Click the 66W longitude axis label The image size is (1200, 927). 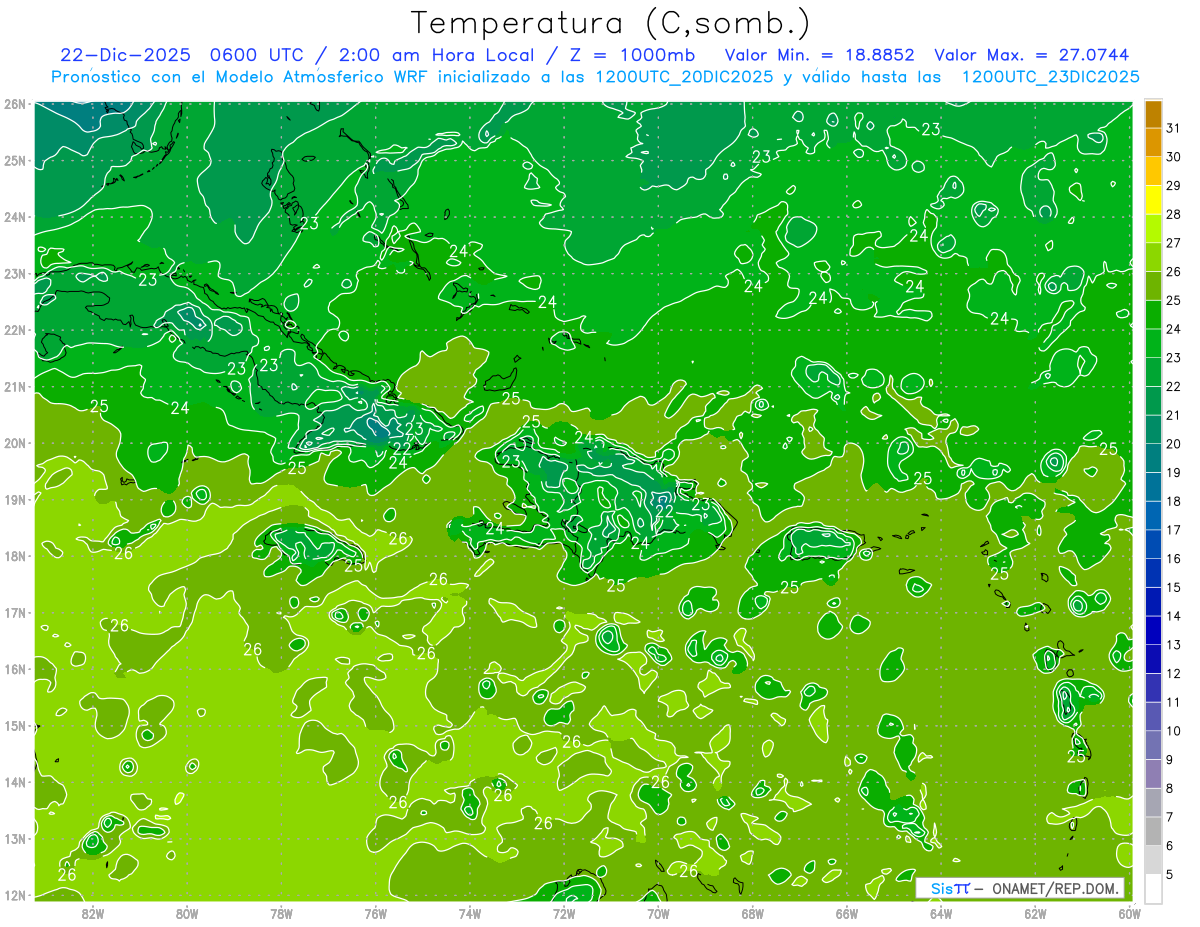pos(847,912)
